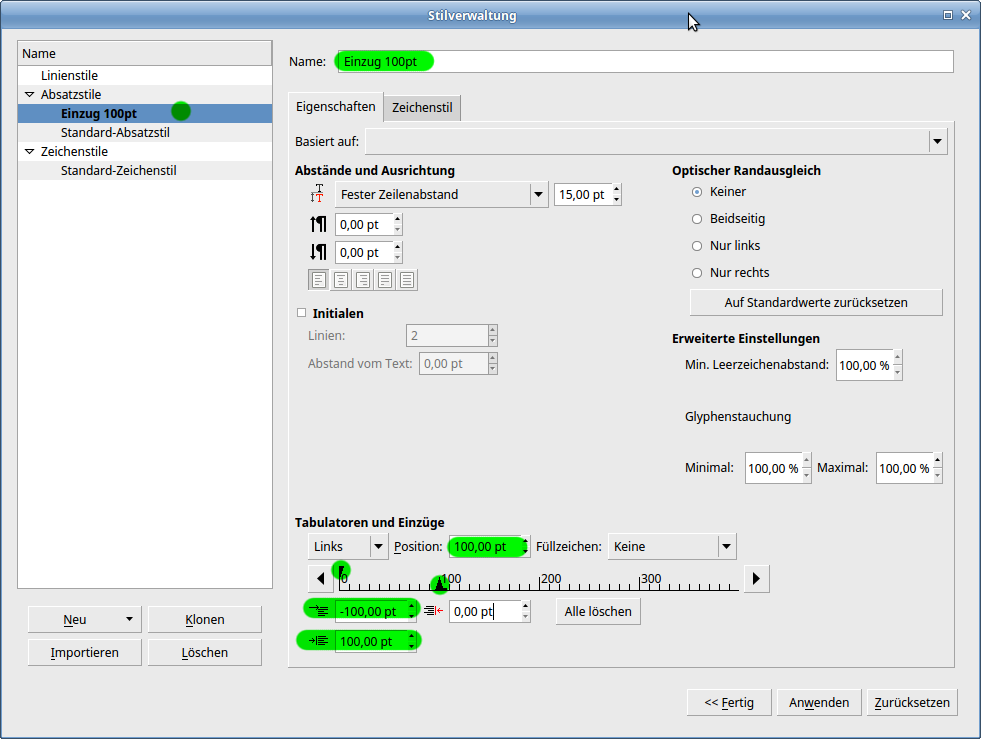Select justified (block) alignment icon
The width and height of the screenshot is (981, 739).
385,280
